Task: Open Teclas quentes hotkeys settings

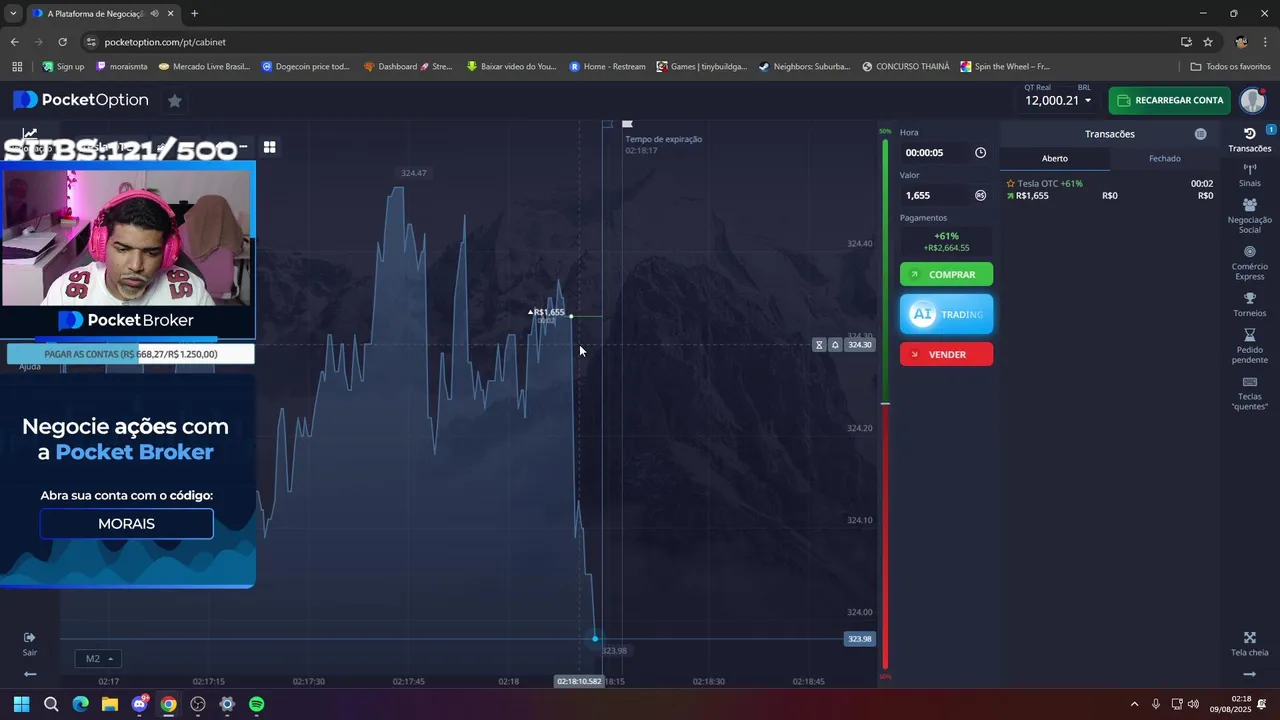Action: tap(1249, 393)
